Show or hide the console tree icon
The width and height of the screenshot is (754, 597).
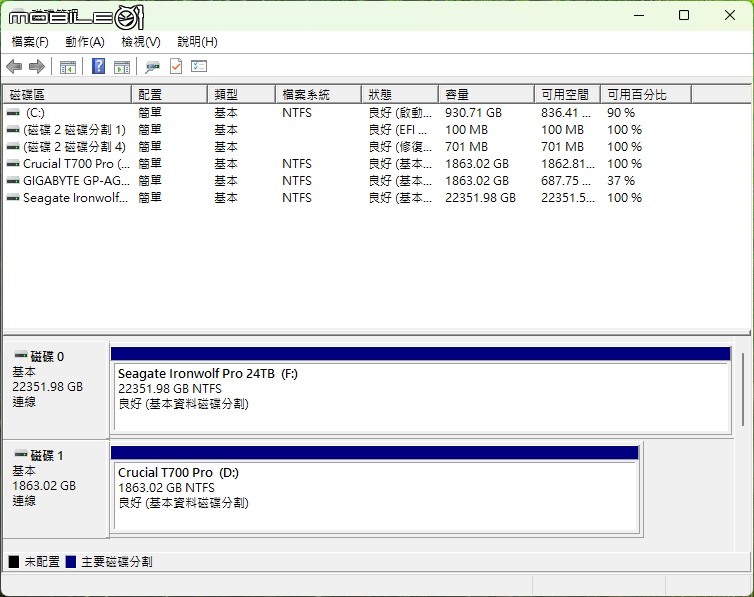68,67
